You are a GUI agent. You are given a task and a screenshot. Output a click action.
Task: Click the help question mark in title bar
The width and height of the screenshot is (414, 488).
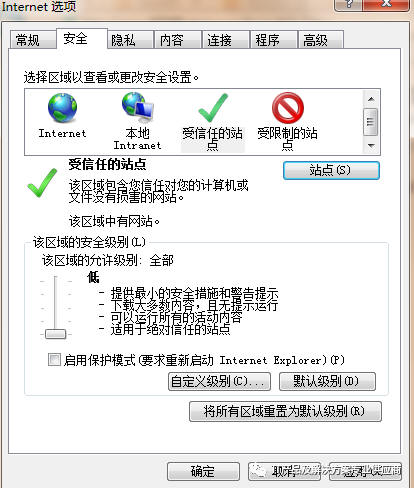point(348,4)
